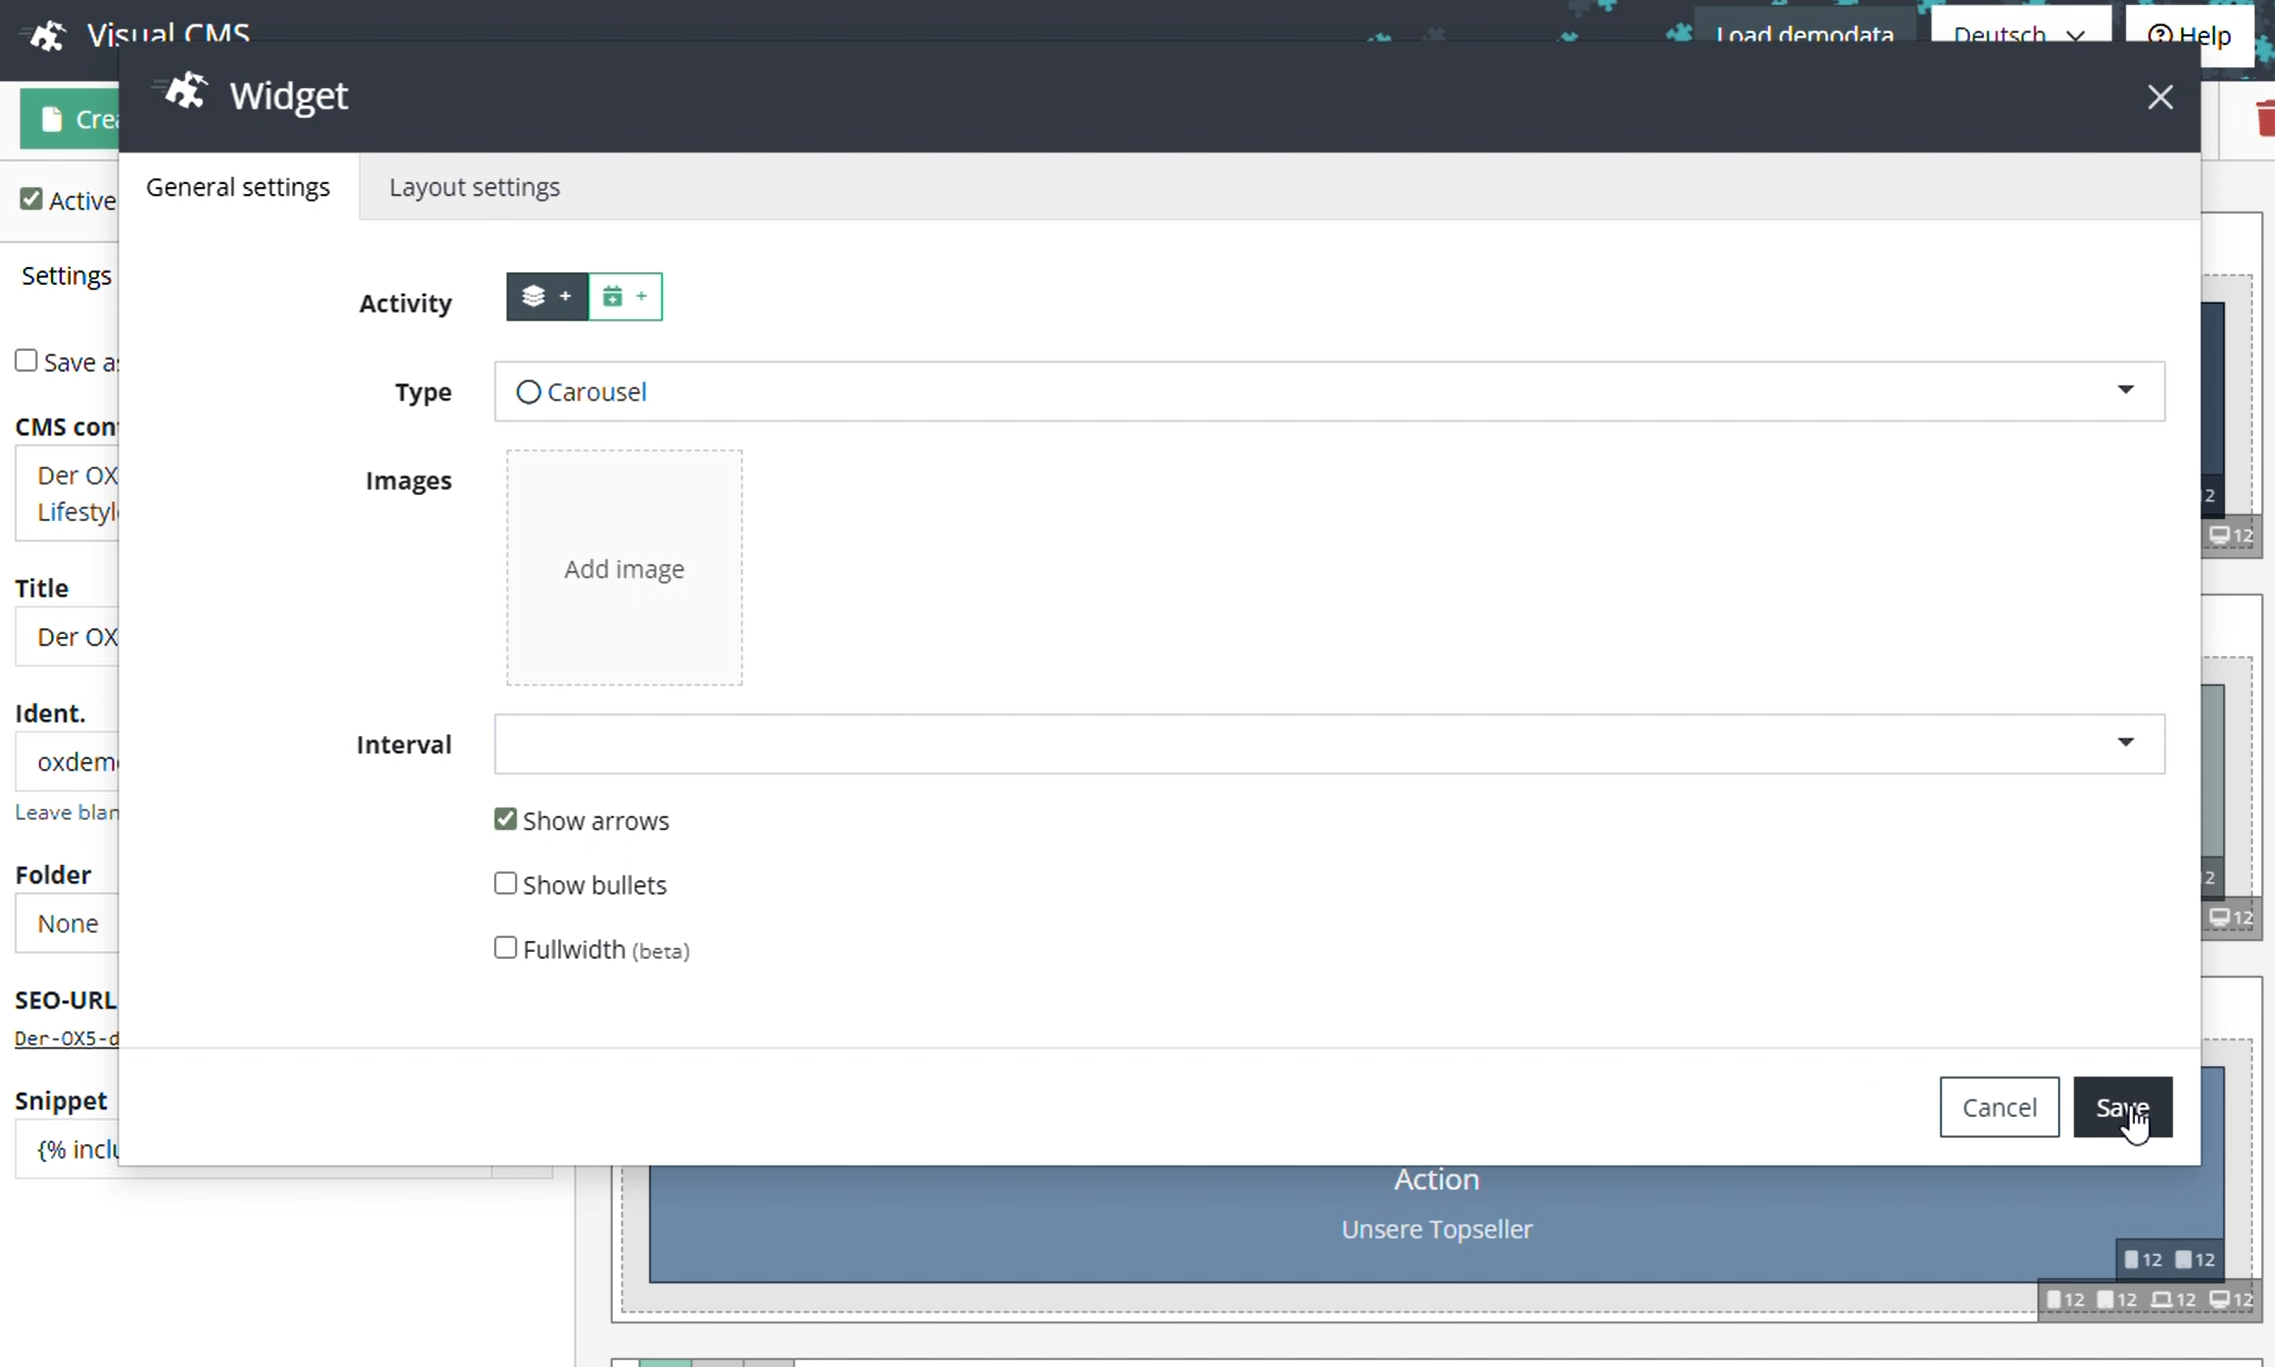Image resolution: width=2275 pixels, height=1367 pixels.
Task: Click the layers plus Activity button
Action: 546,297
